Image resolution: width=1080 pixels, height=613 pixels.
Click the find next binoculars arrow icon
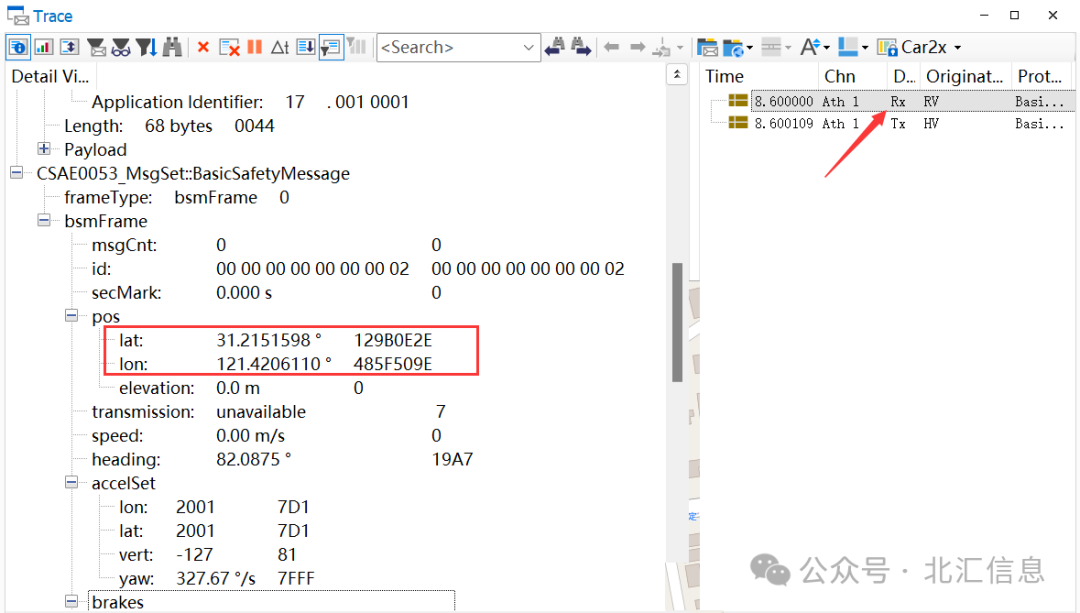click(578, 47)
